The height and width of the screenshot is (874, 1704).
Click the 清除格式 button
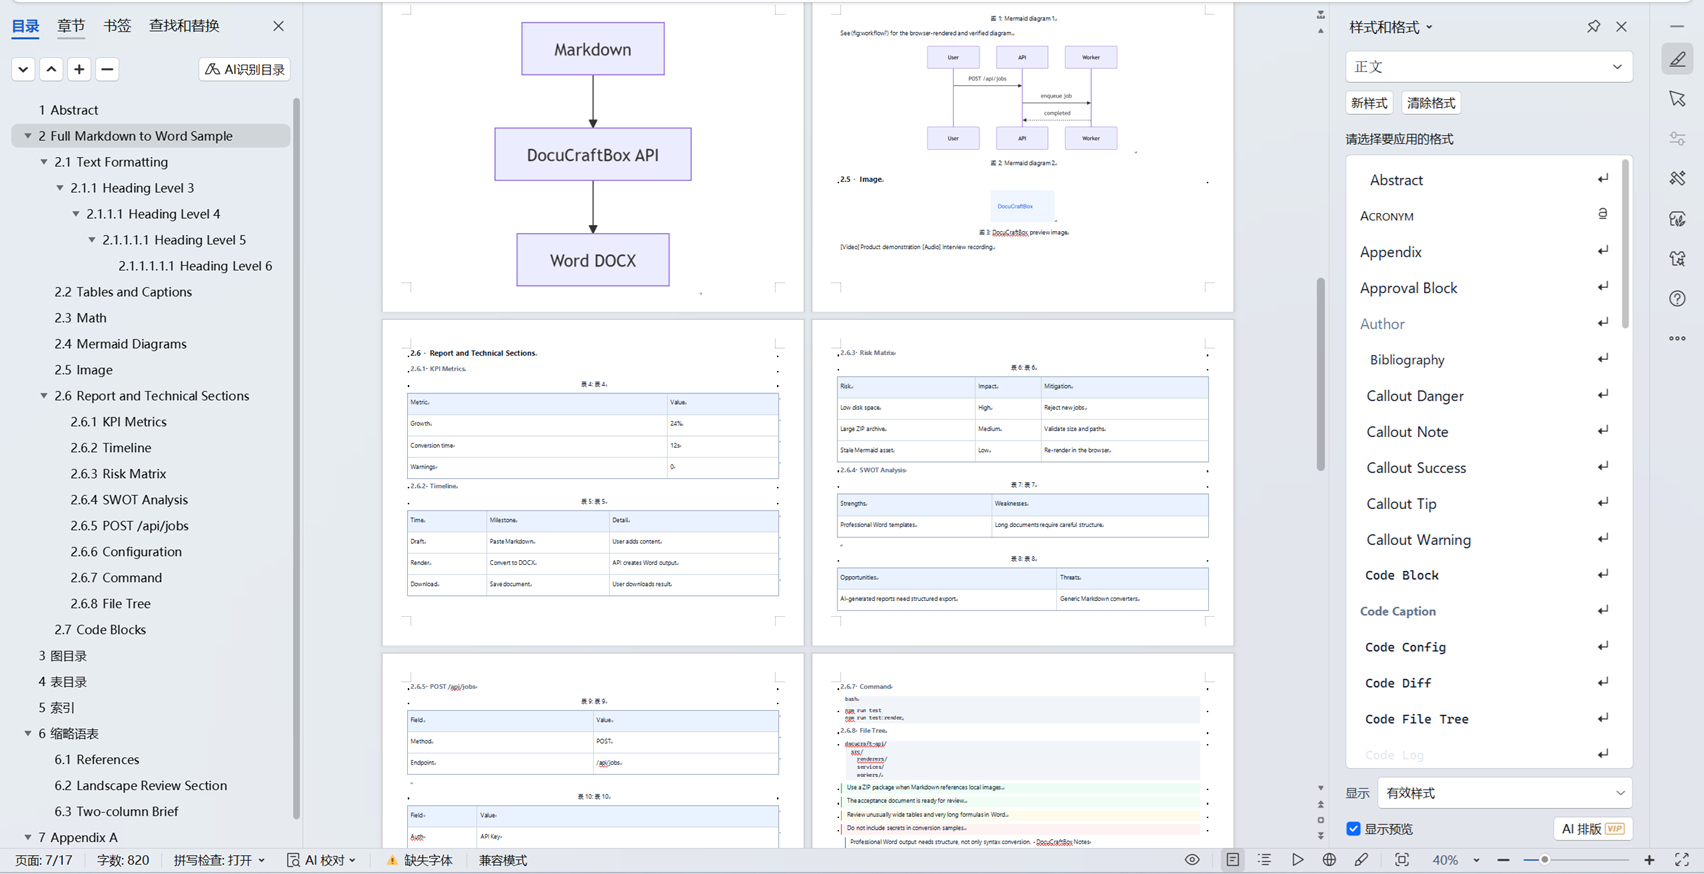(1431, 103)
